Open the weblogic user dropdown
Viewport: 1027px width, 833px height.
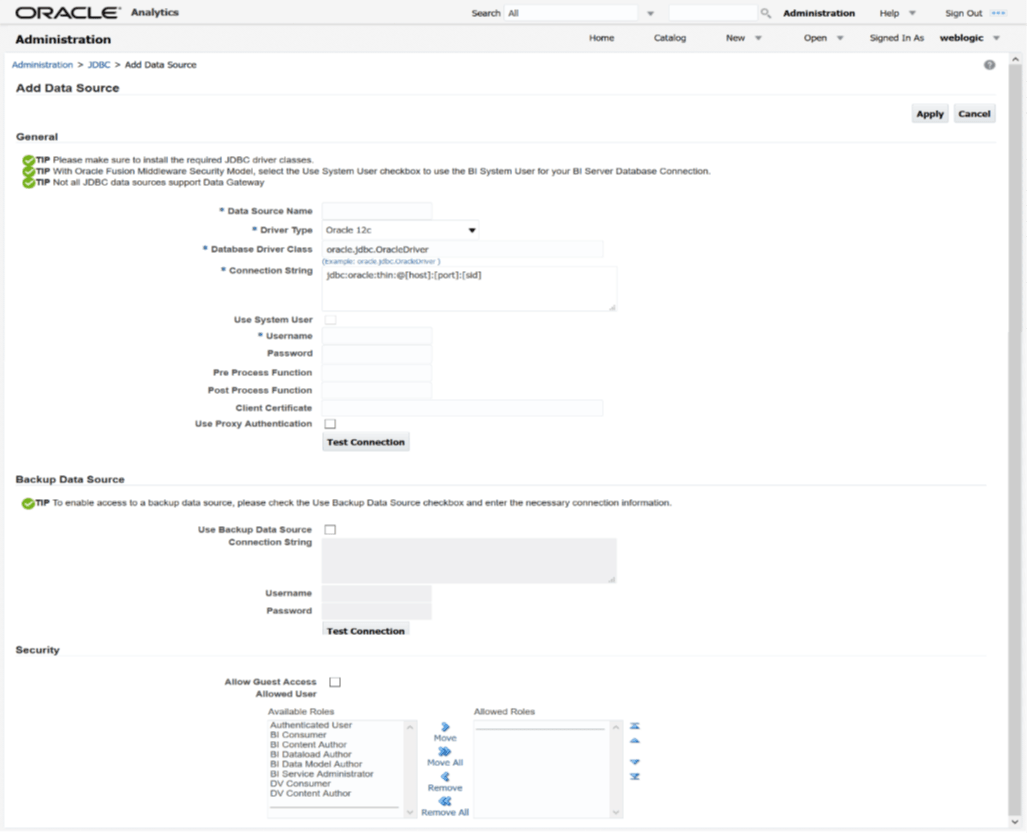tap(996, 38)
